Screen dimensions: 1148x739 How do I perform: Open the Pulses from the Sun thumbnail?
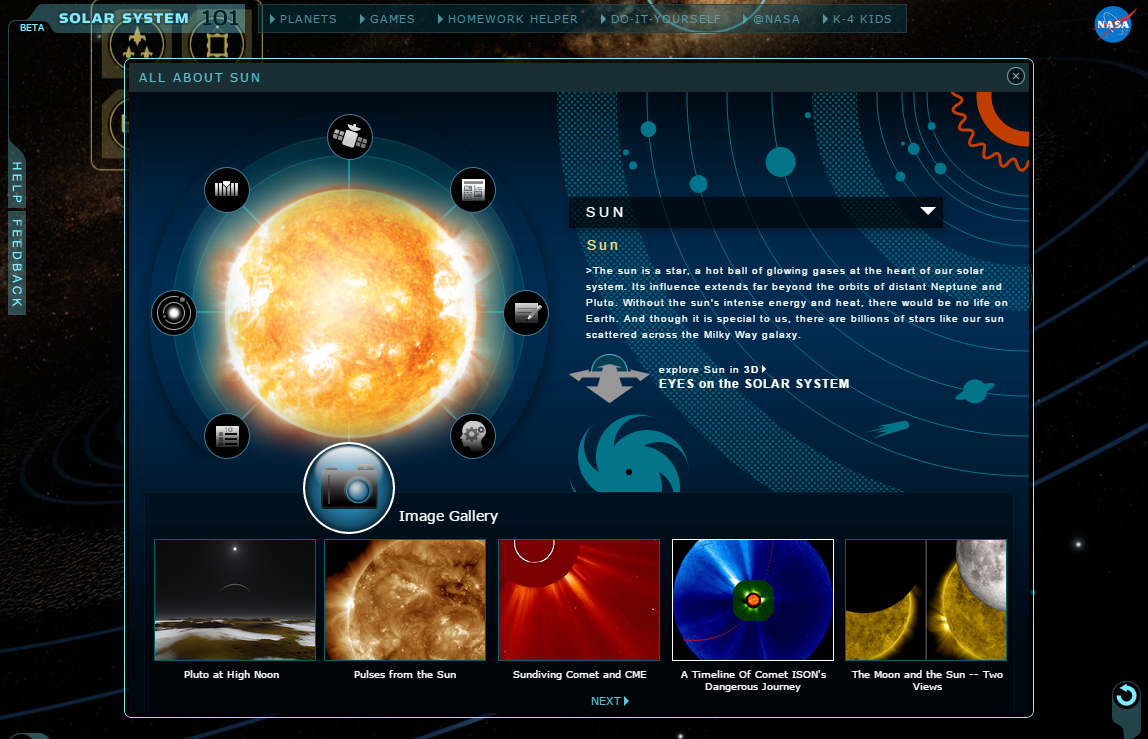pos(404,599)
